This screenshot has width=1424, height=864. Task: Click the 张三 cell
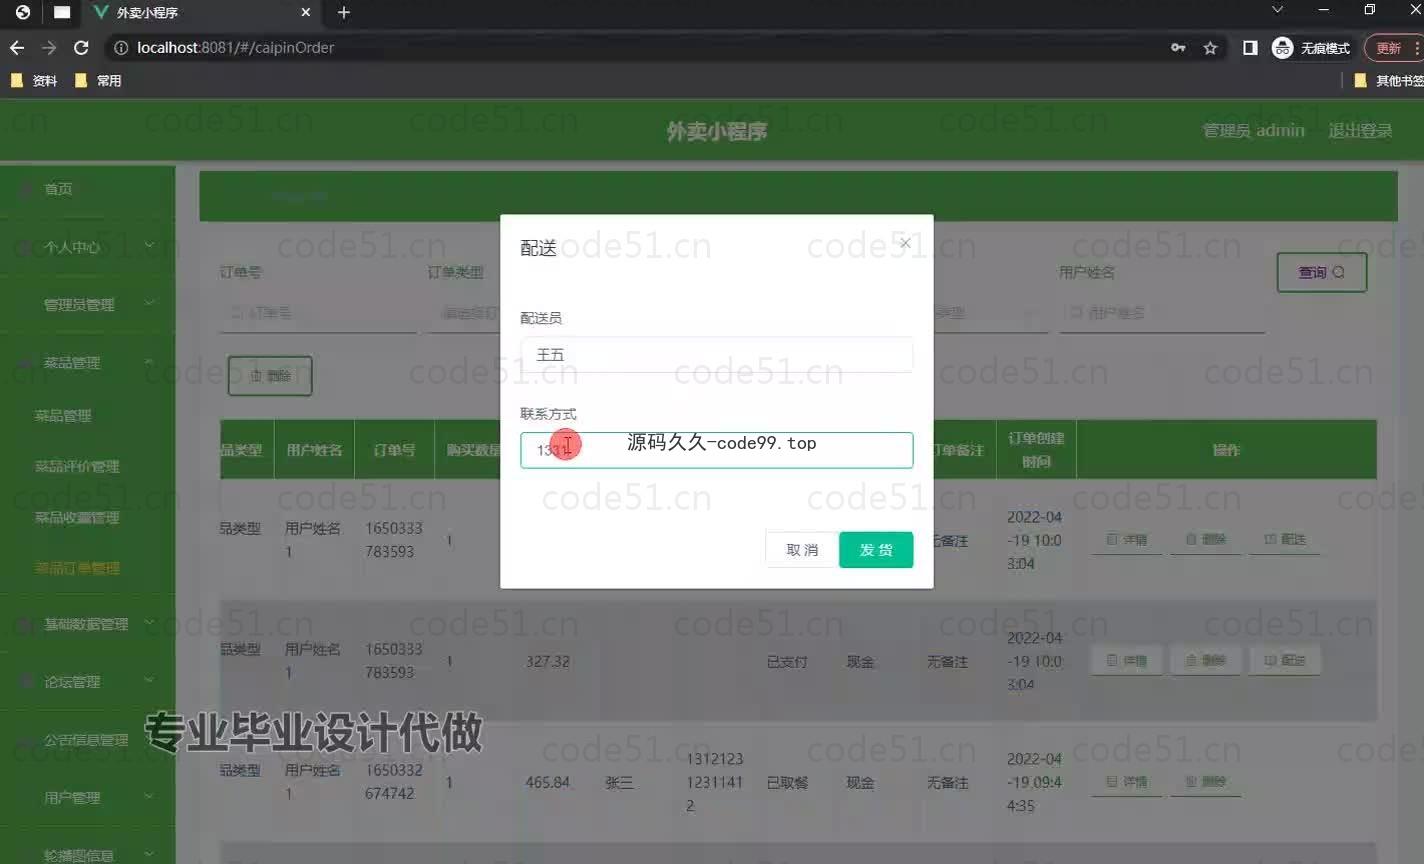coord(620,783)
